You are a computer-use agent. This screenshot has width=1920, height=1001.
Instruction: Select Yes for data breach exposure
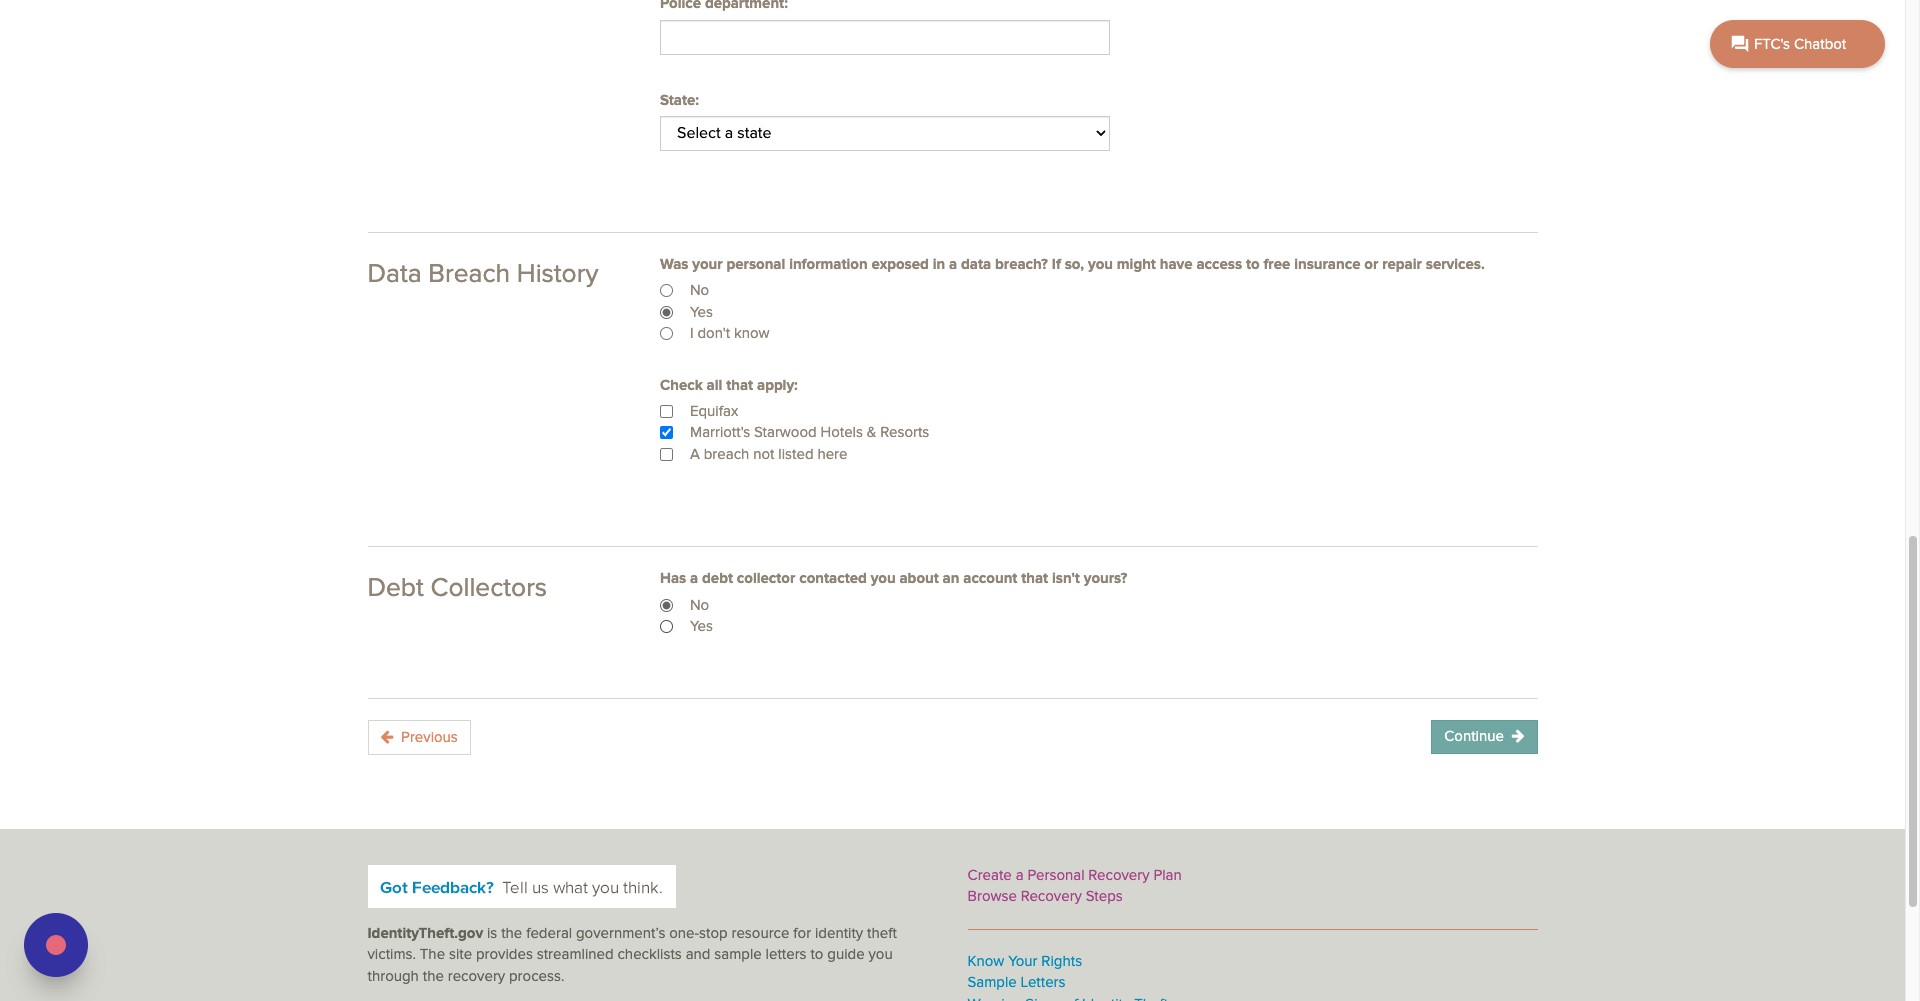667,313
